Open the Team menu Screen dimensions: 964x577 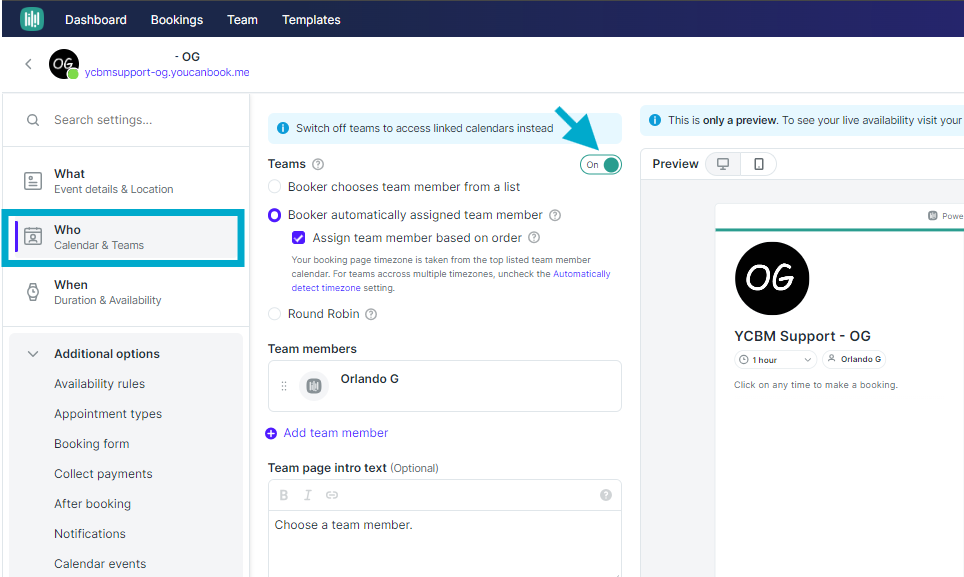(242, 20)
